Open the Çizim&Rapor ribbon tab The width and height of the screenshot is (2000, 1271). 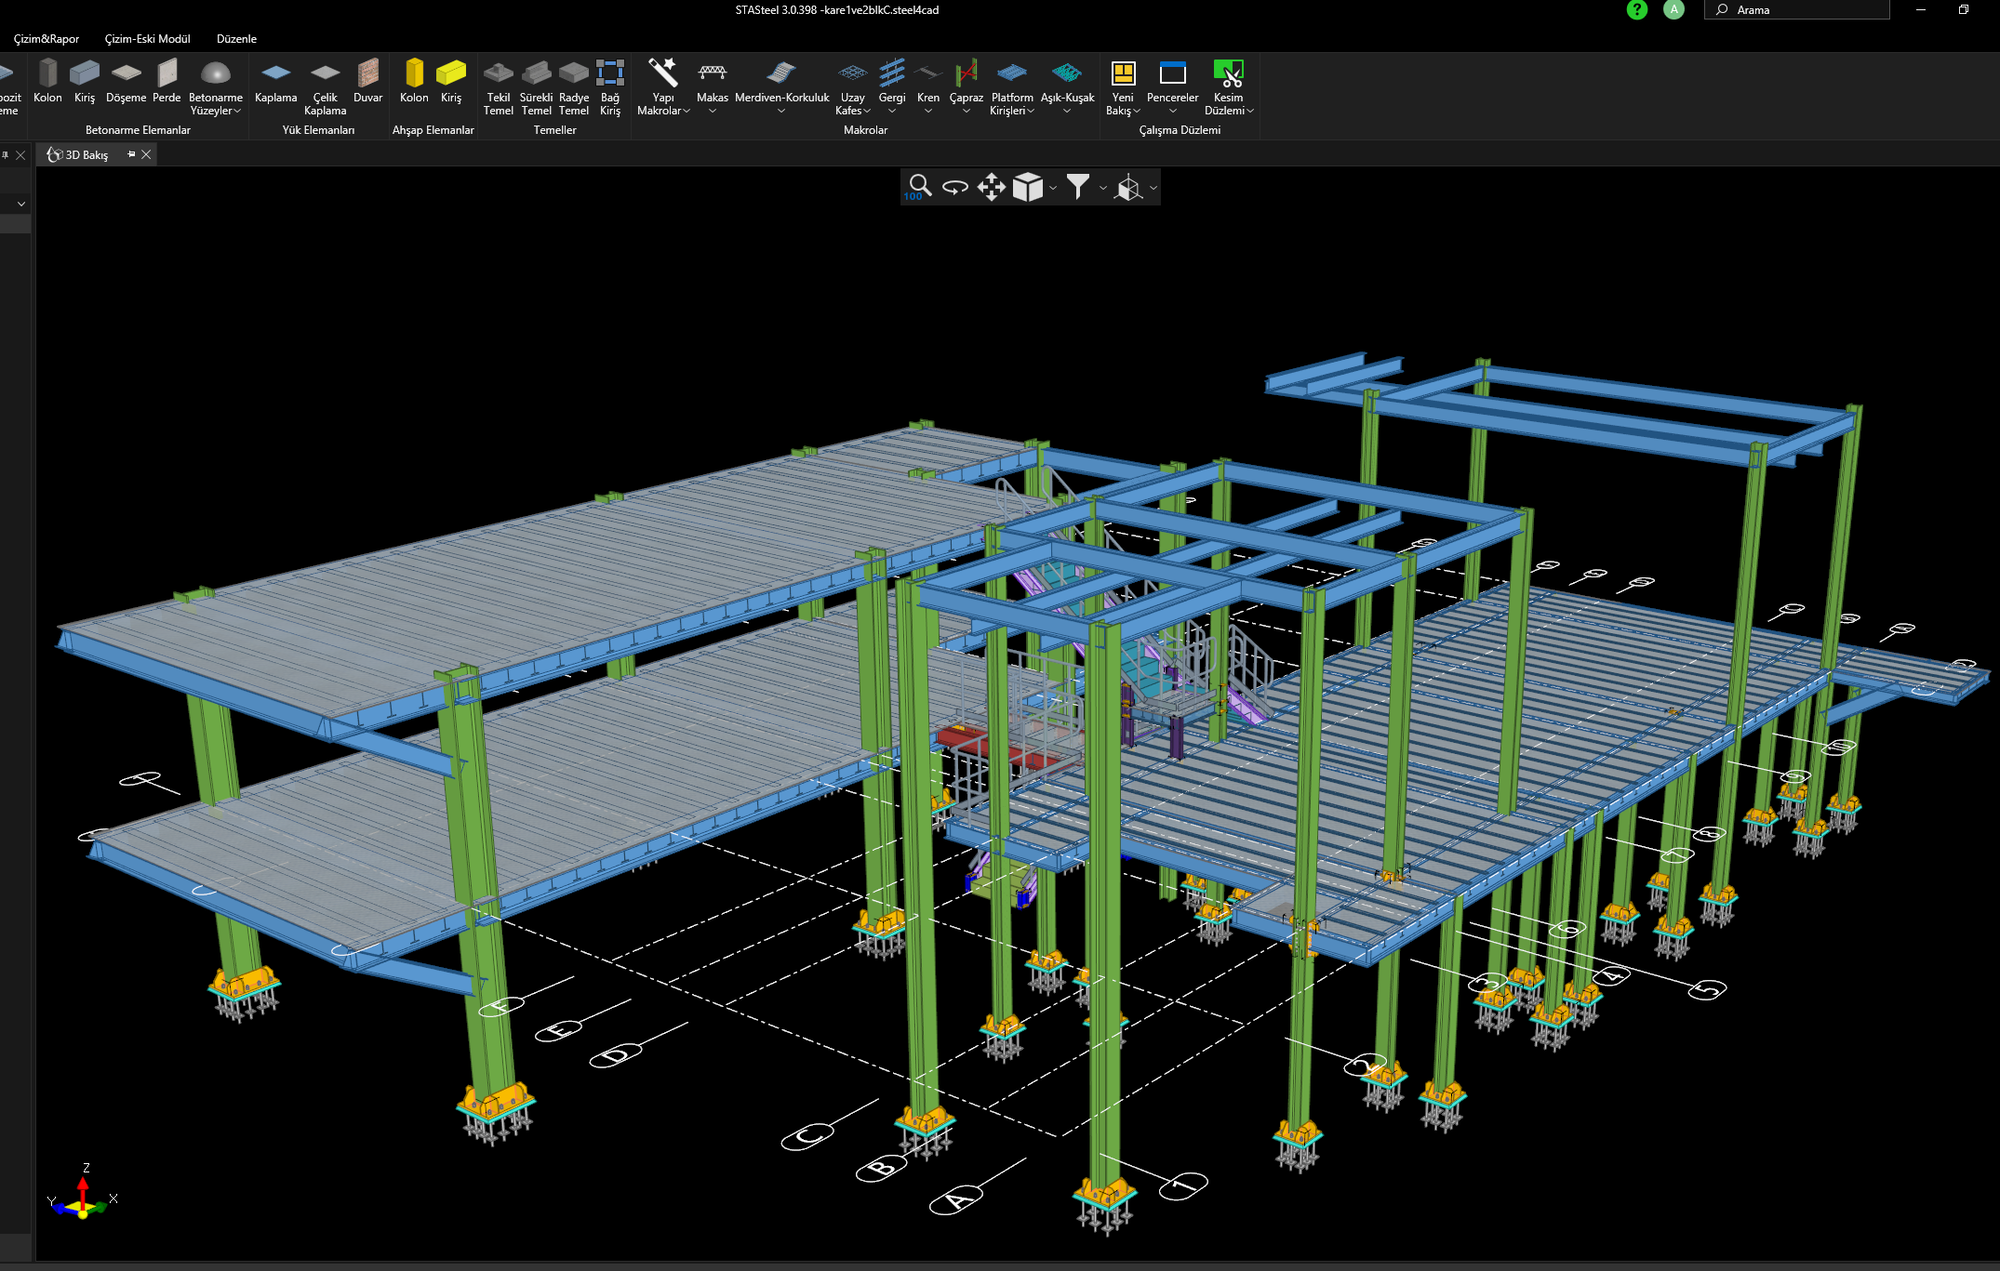click(x=46, y=39)
